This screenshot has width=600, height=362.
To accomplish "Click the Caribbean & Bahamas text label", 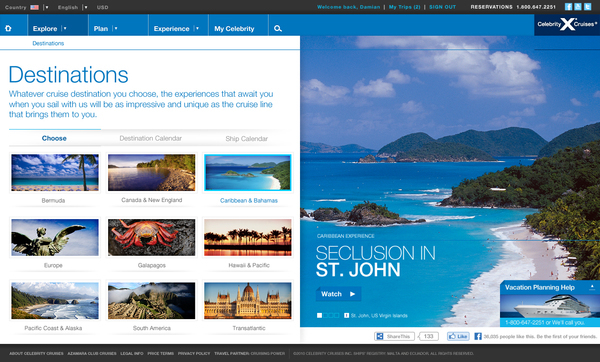I will pyautogui.click(x=249, y=201).
